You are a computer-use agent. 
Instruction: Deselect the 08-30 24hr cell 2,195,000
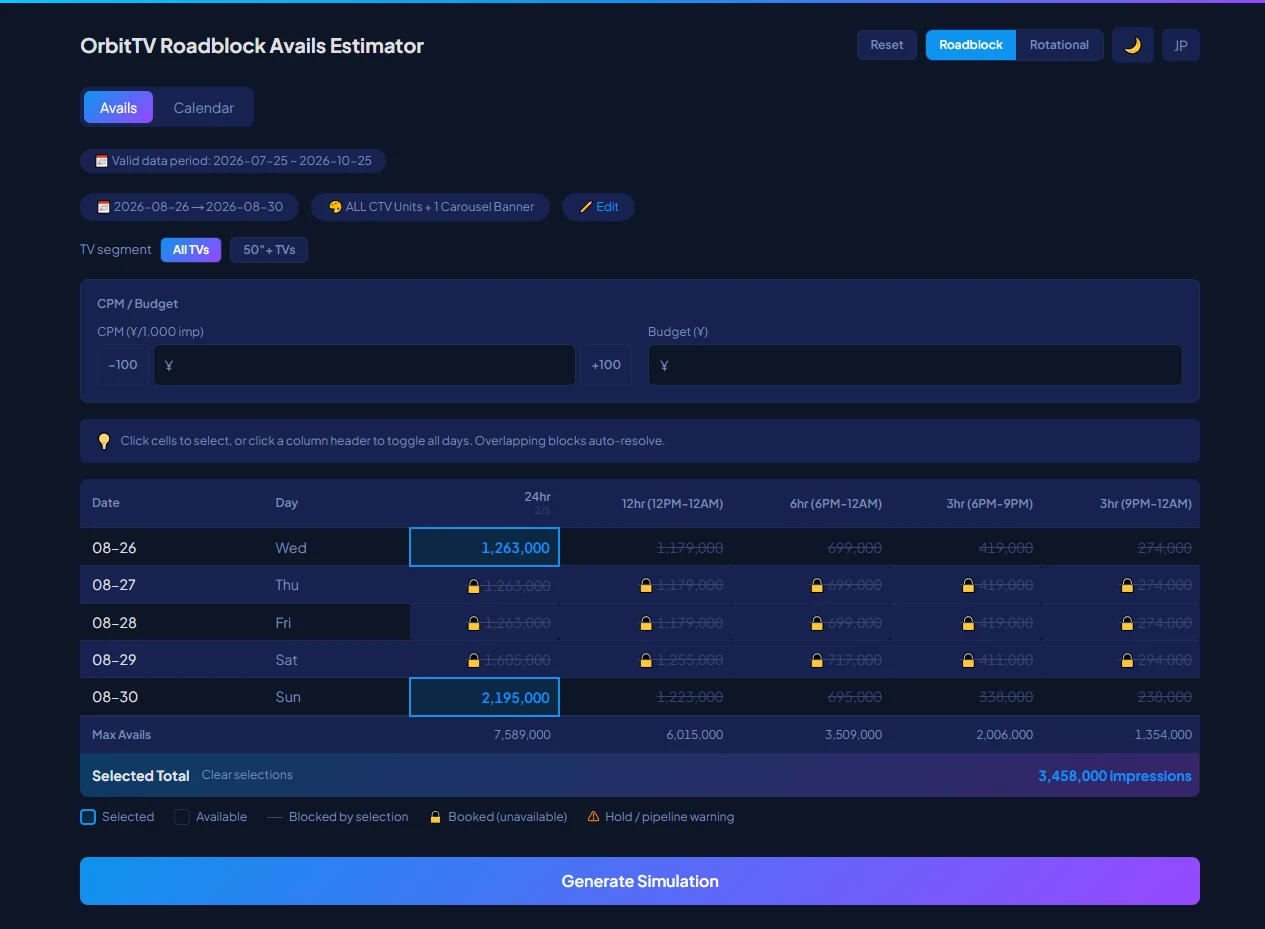pos(484,697)
